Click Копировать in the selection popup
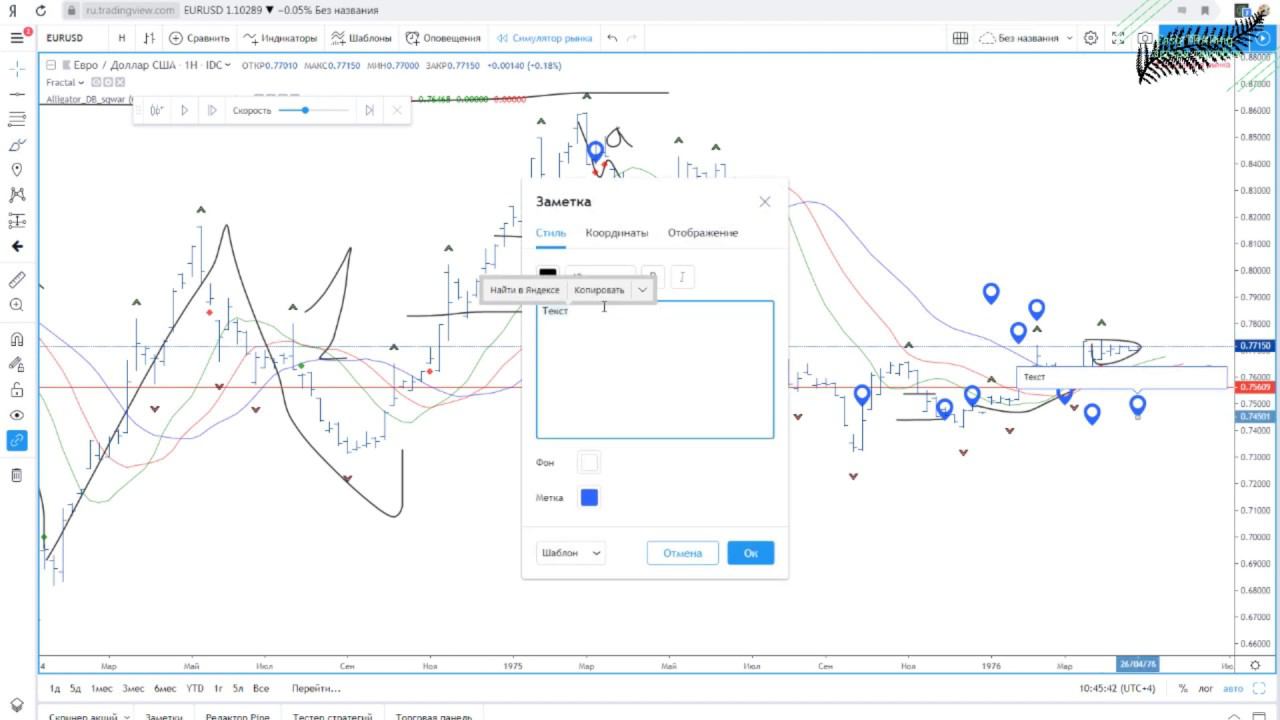 [599, 290]
